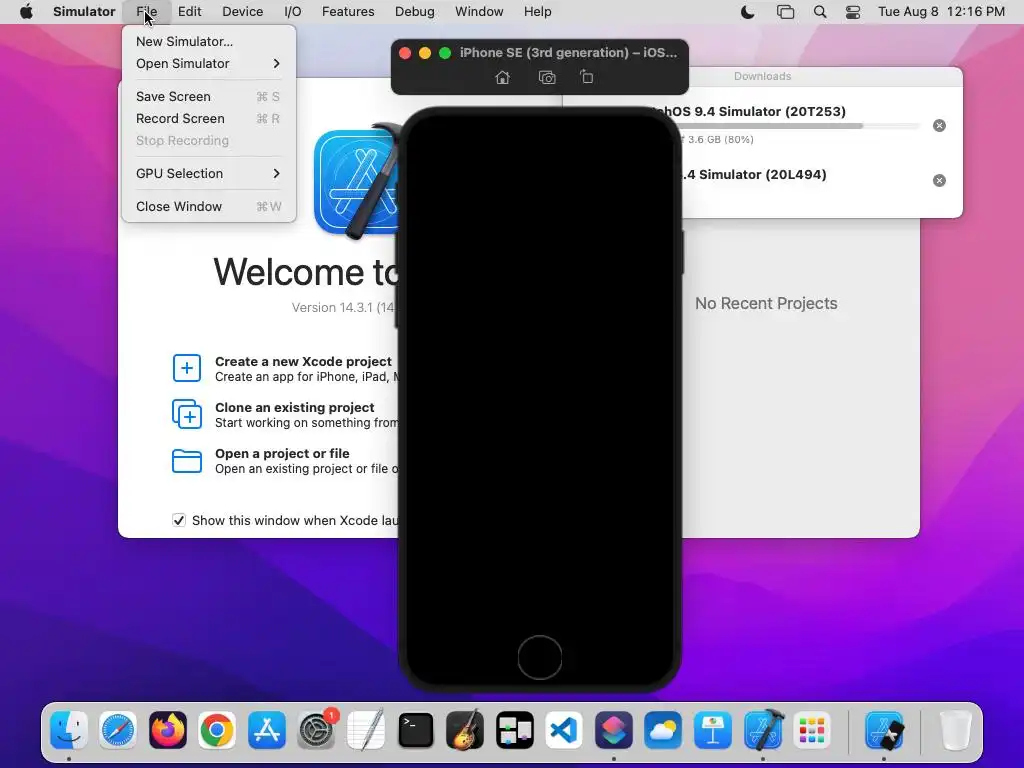Click the screen mirroring icon in menu bar
Viewport: 1024px width, 768px height.
785,12
